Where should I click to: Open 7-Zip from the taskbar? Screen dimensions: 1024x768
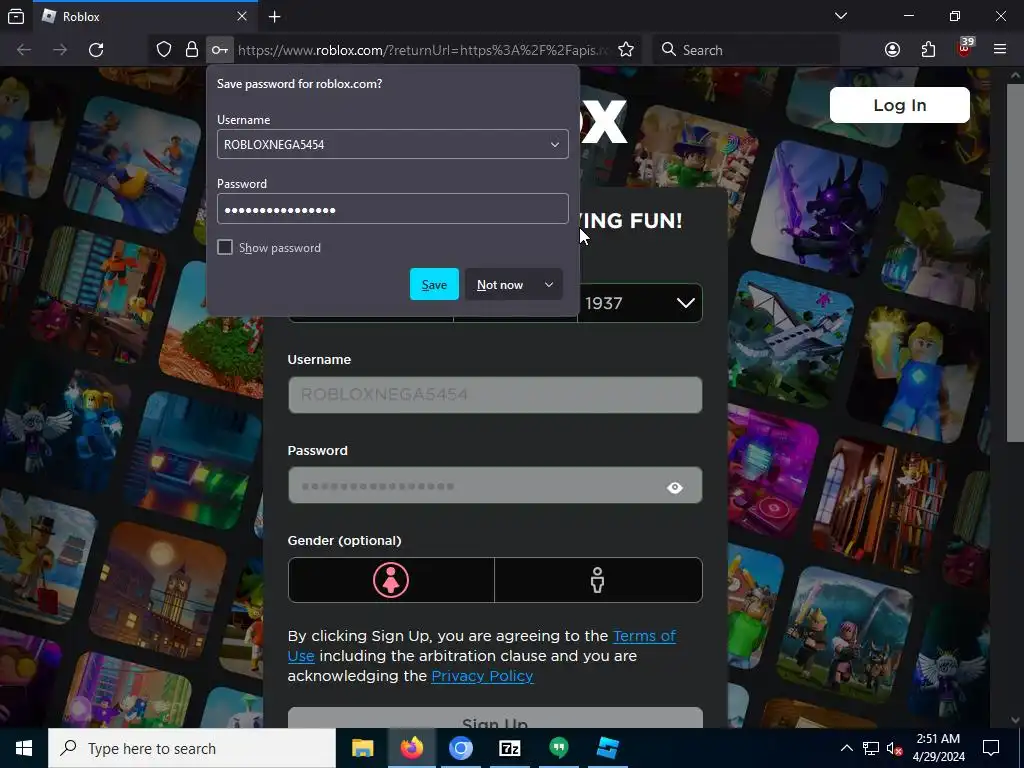[509, 748]
